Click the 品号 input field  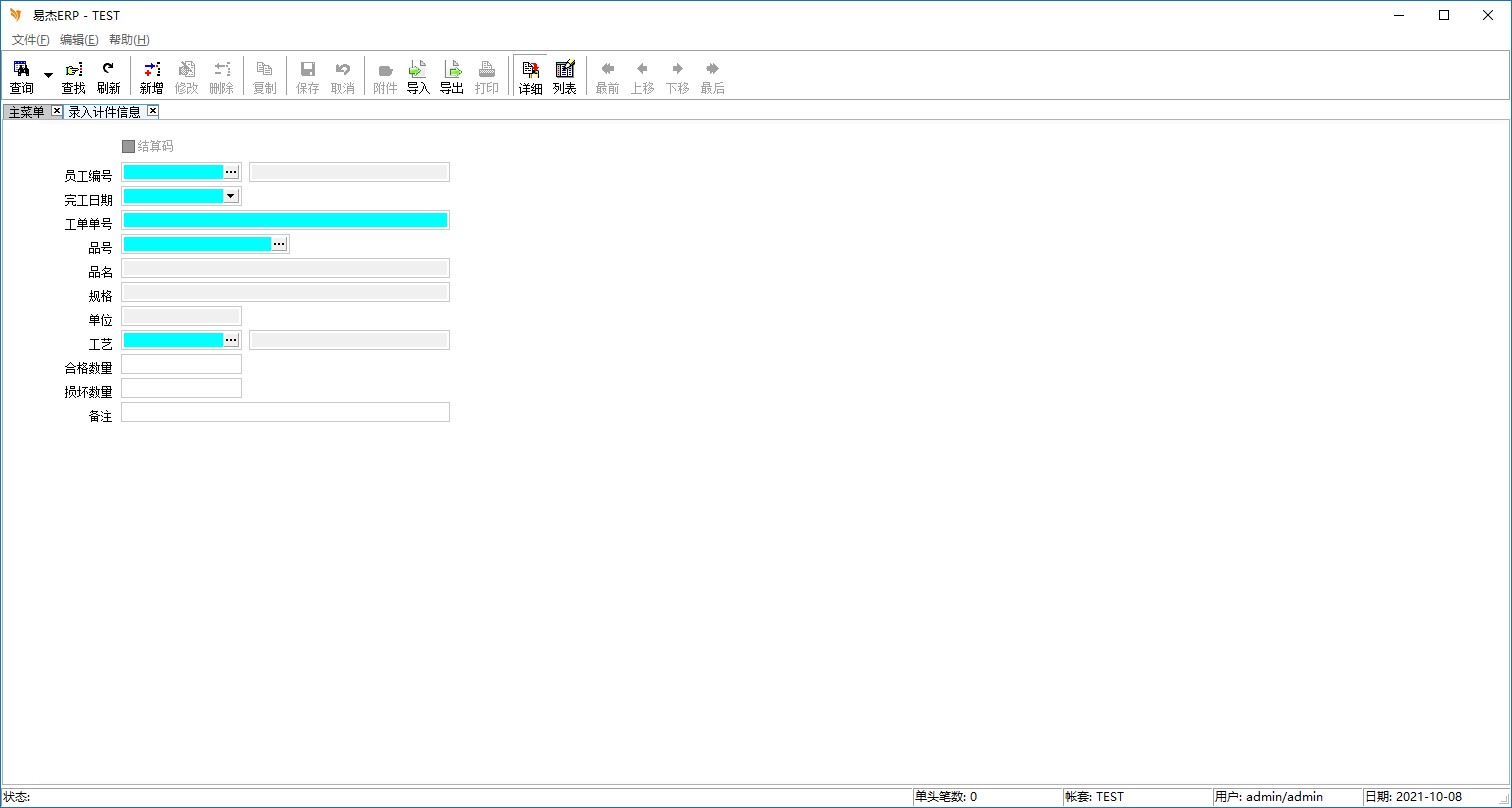point(197,244)
